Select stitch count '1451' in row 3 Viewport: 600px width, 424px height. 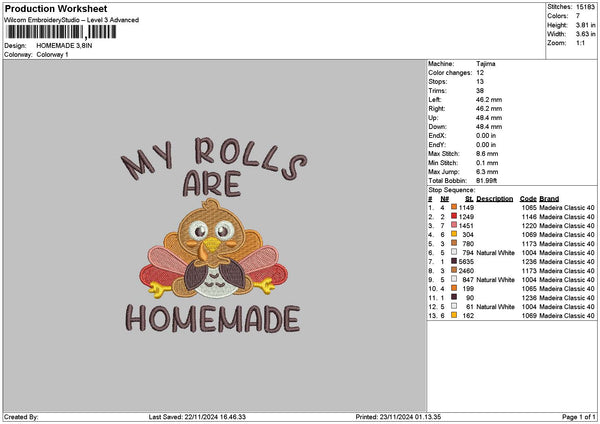466,225
